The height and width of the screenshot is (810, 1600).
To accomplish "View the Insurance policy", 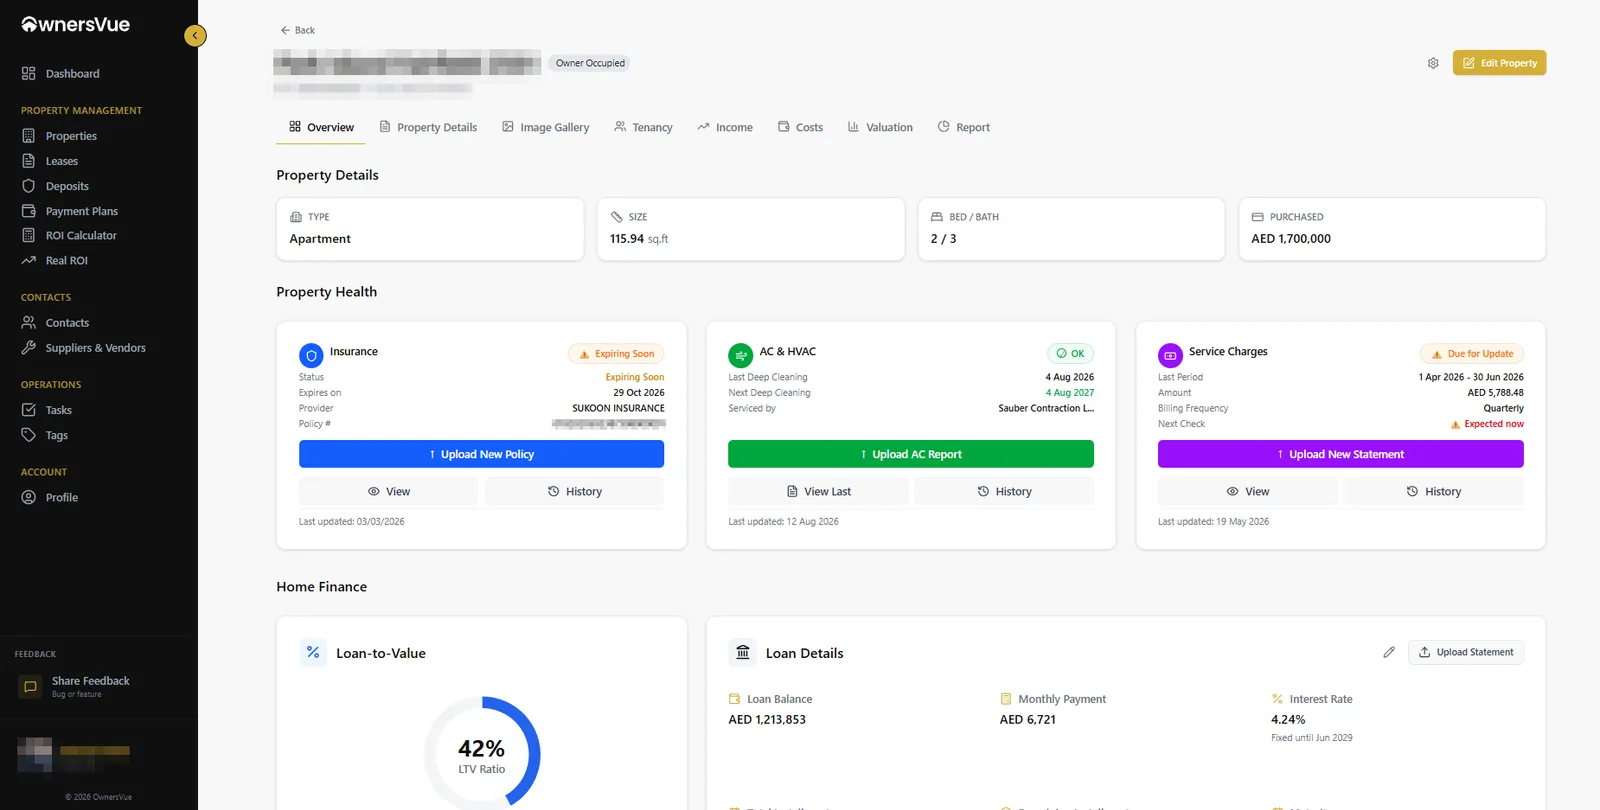I will 388,491.
